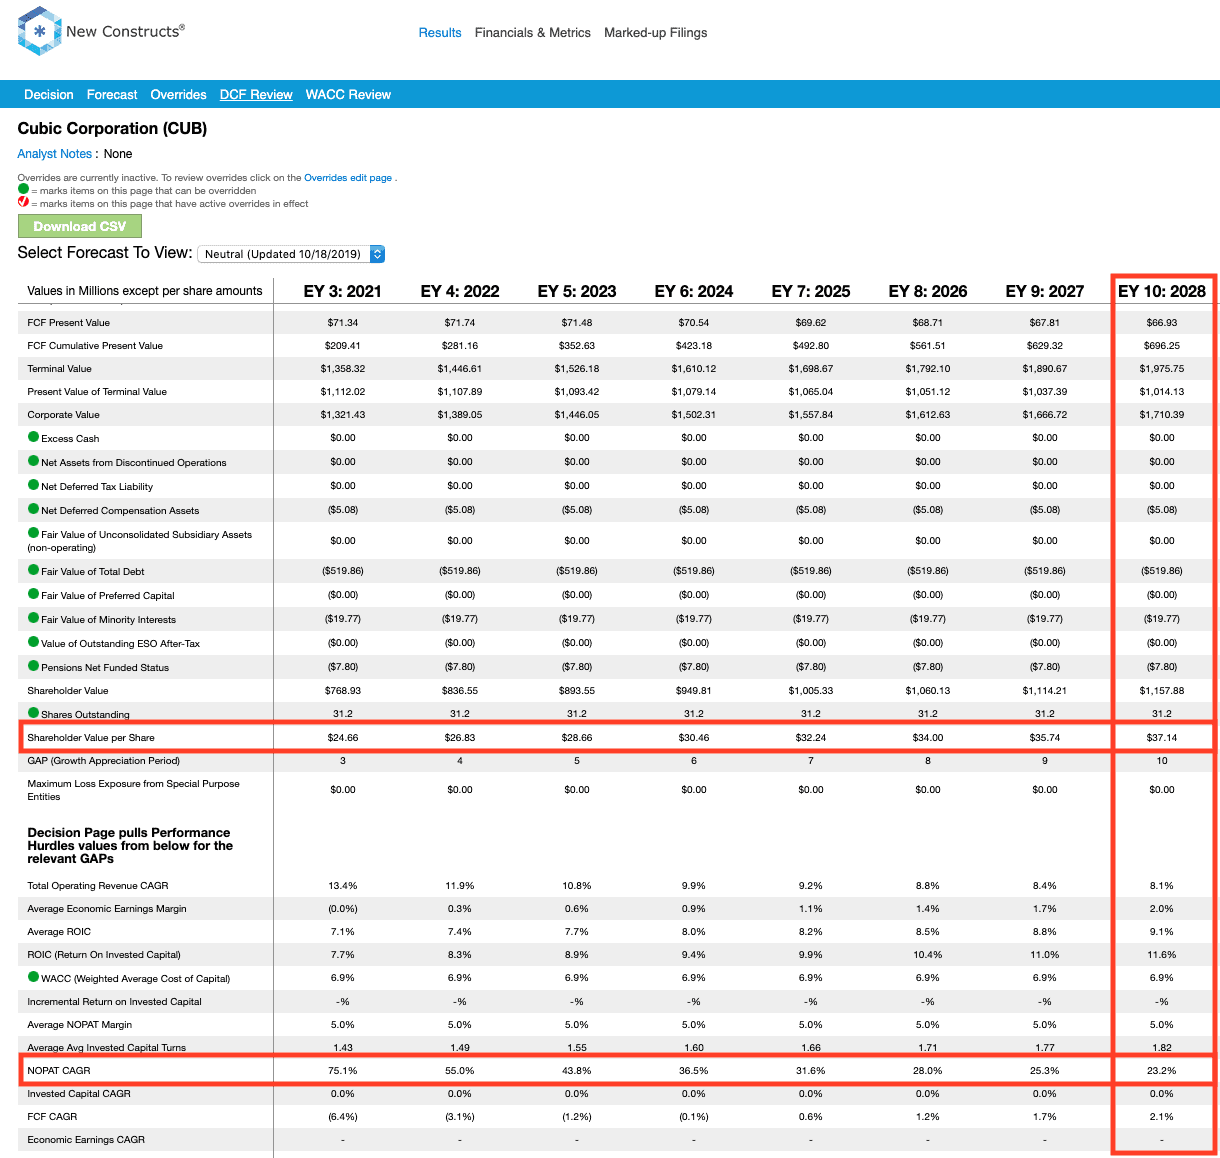The width and height of the screenshot is (1220, 1158).
Task: Click the Corporate Value row label
Action: (x=63, y=414)
